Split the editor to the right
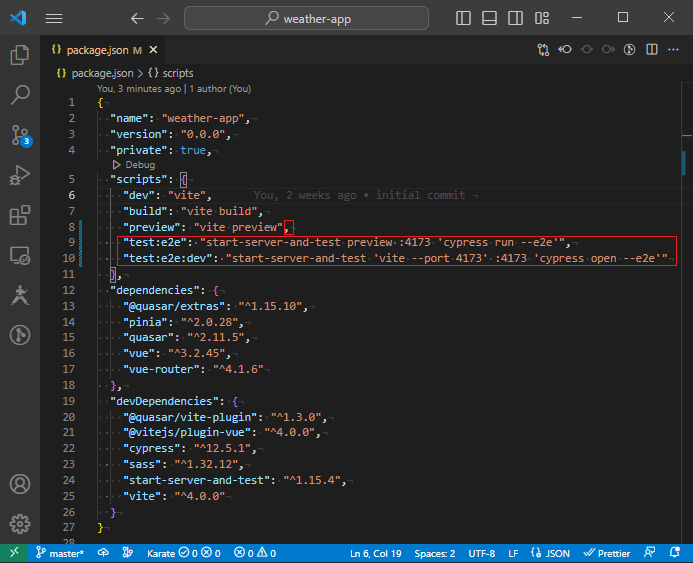The image size is (693, 563). 652,49
